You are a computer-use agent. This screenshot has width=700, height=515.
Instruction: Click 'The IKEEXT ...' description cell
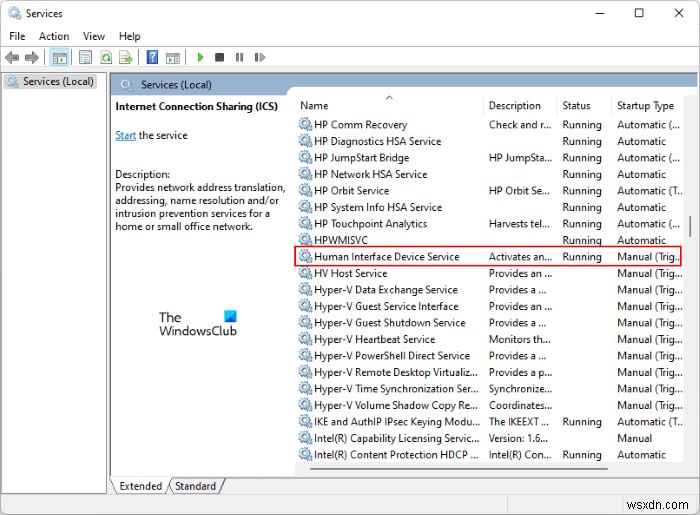point(519,422)
